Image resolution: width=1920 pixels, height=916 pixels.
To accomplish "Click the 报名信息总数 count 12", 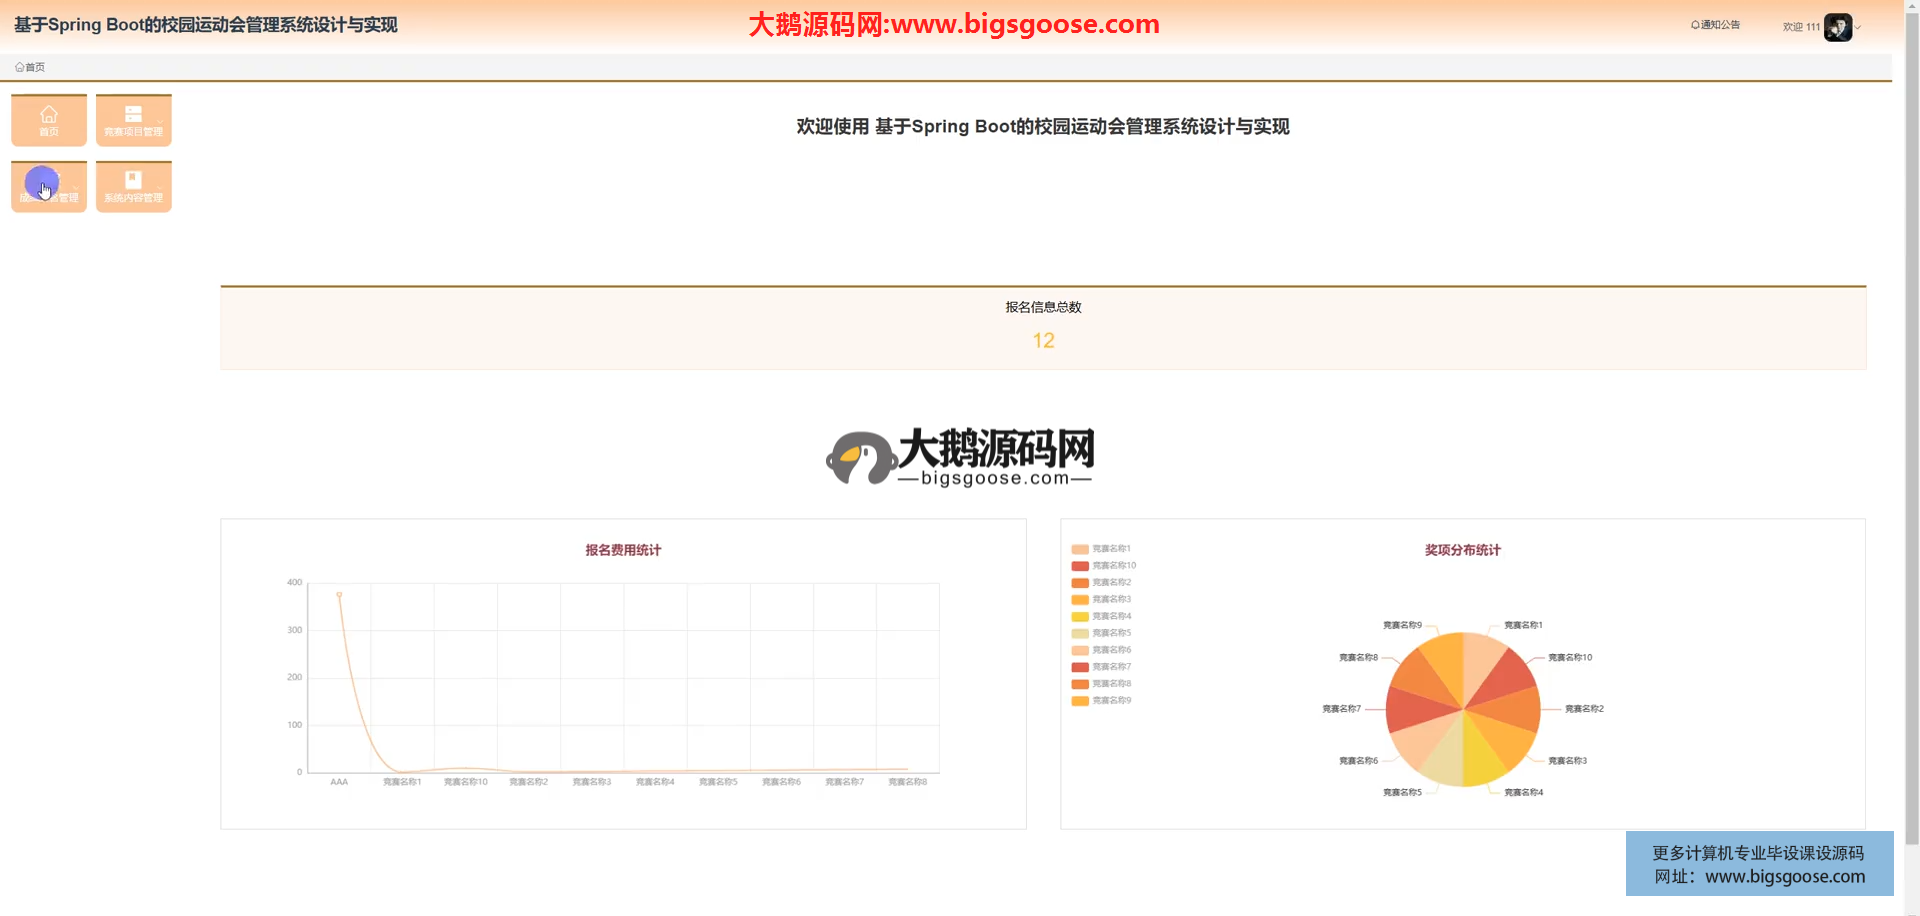I will (1043, 341).
